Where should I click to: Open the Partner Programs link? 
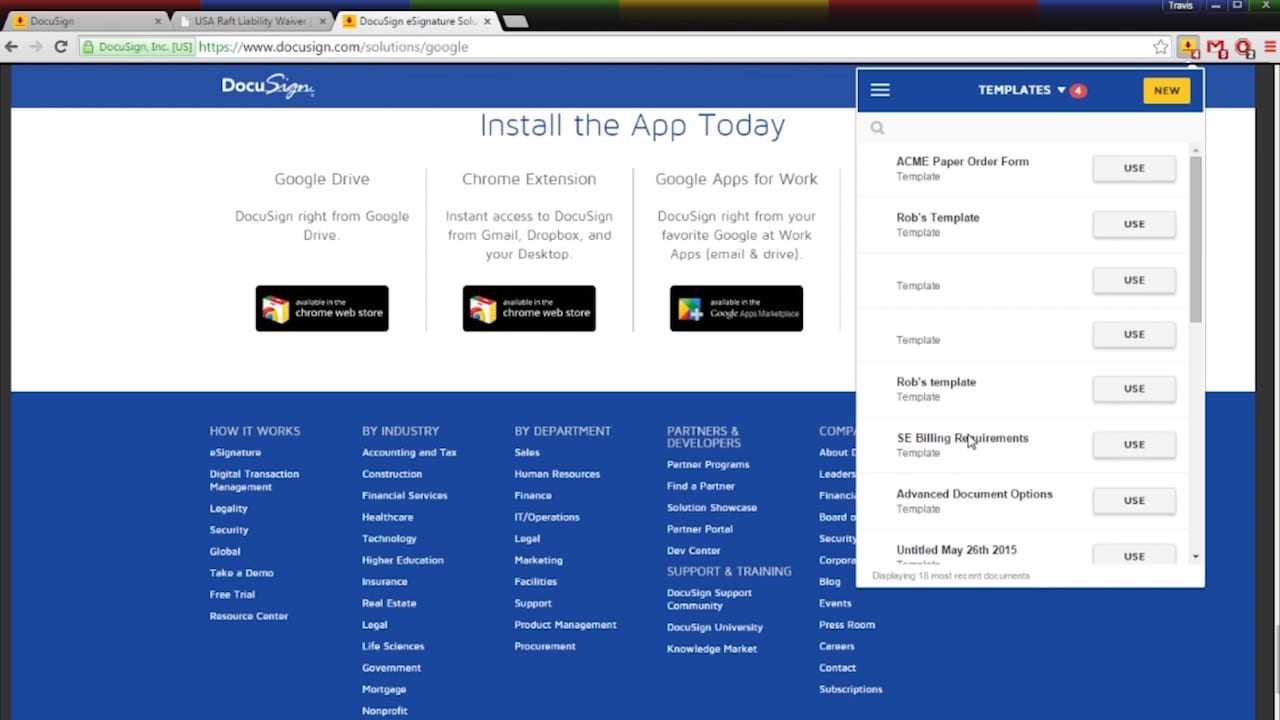click(x=708, y=465)
